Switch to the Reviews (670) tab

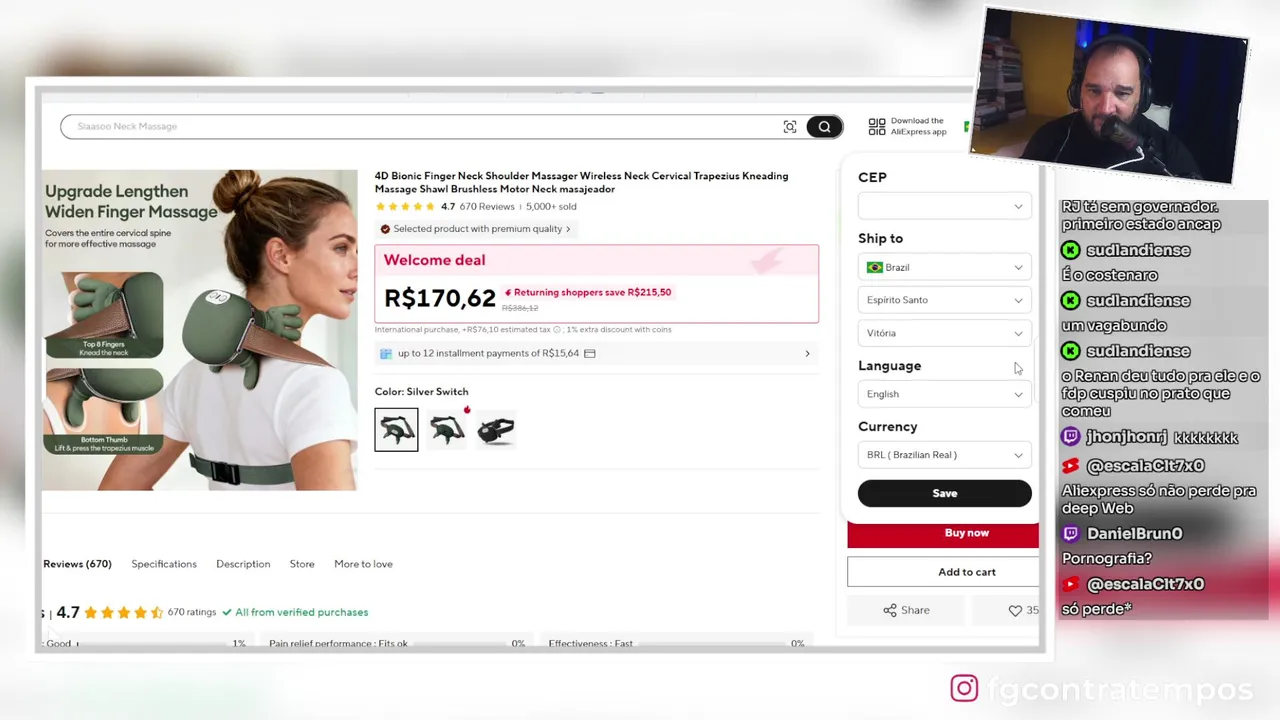coord(78,564)
